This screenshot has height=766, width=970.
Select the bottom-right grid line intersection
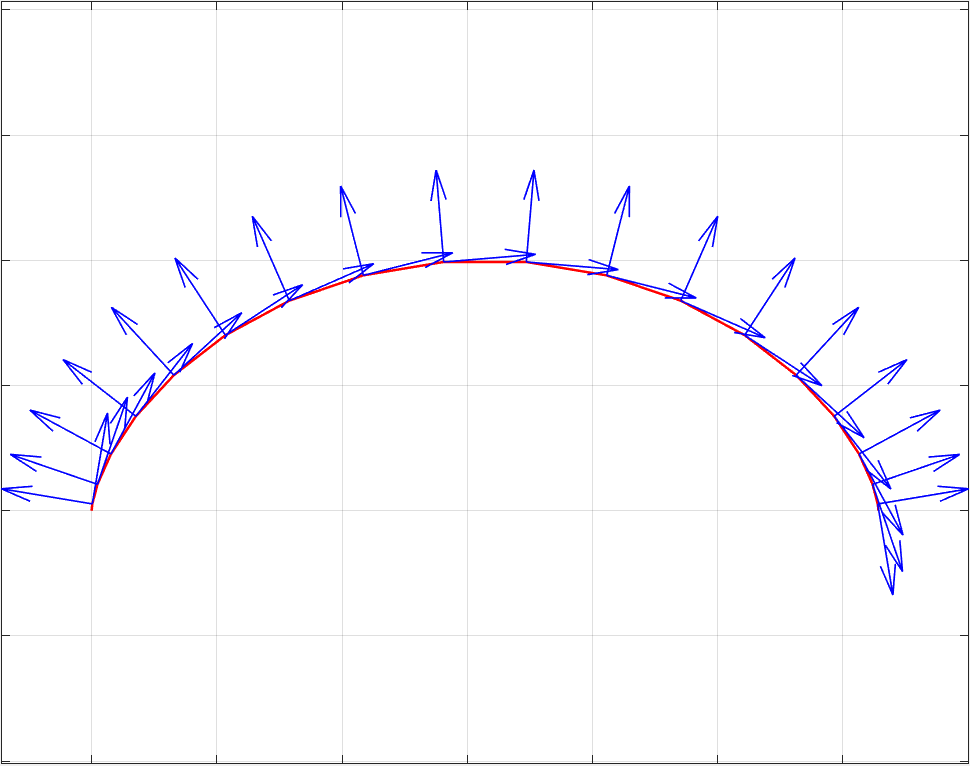842,635
